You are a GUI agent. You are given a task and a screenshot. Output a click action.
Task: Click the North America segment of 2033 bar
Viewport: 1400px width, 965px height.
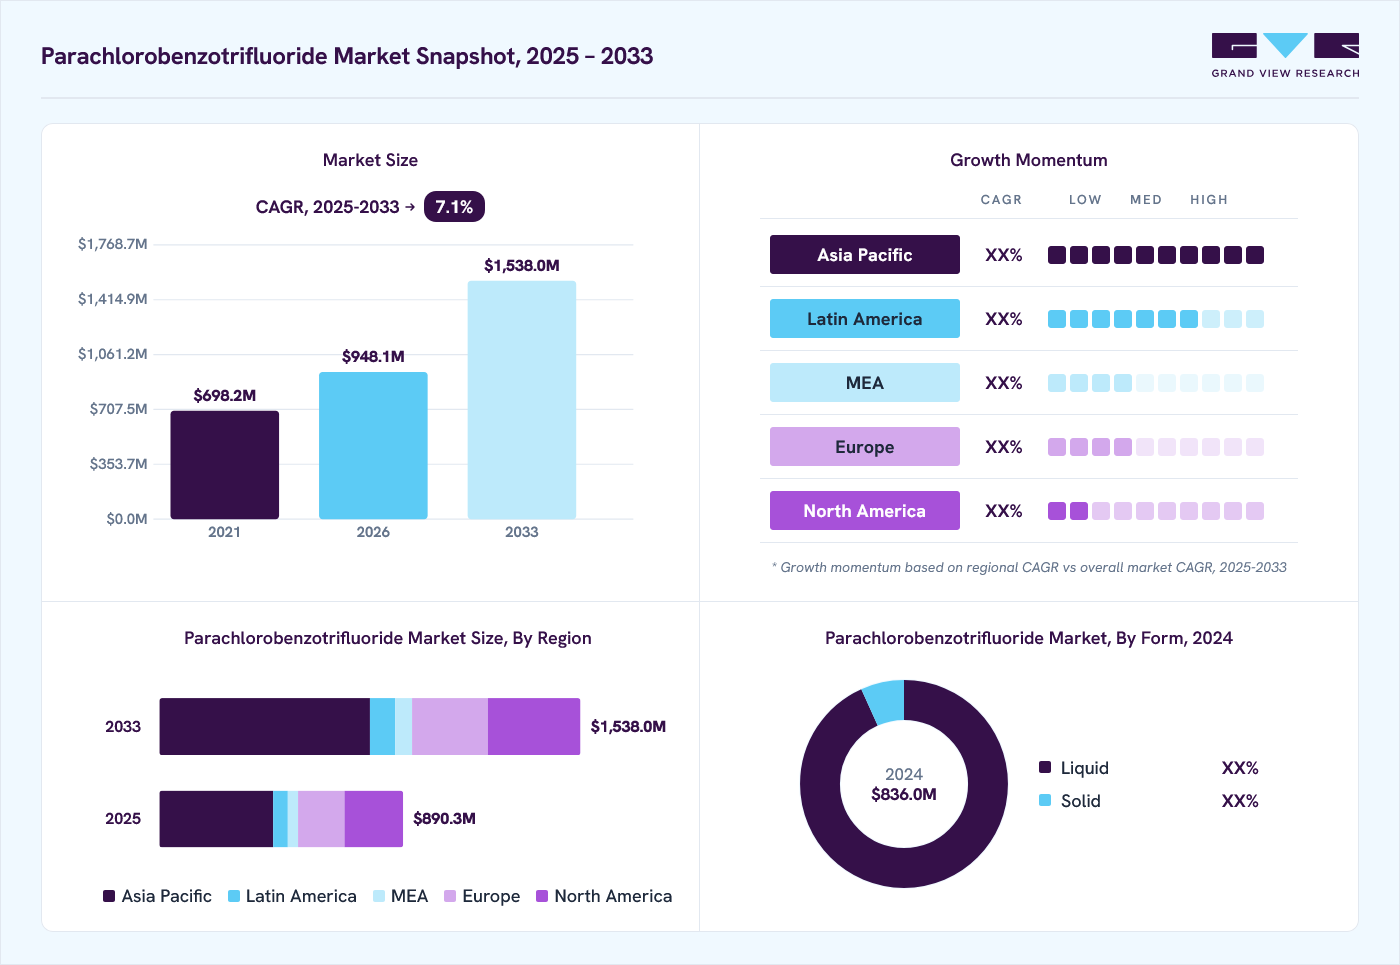tap(534, 727)
